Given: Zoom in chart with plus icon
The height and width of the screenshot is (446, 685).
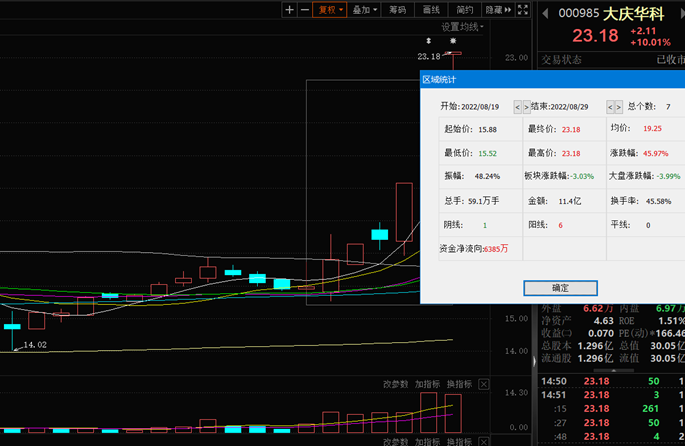Looking at the screenshot, I should tap(289, 10).
